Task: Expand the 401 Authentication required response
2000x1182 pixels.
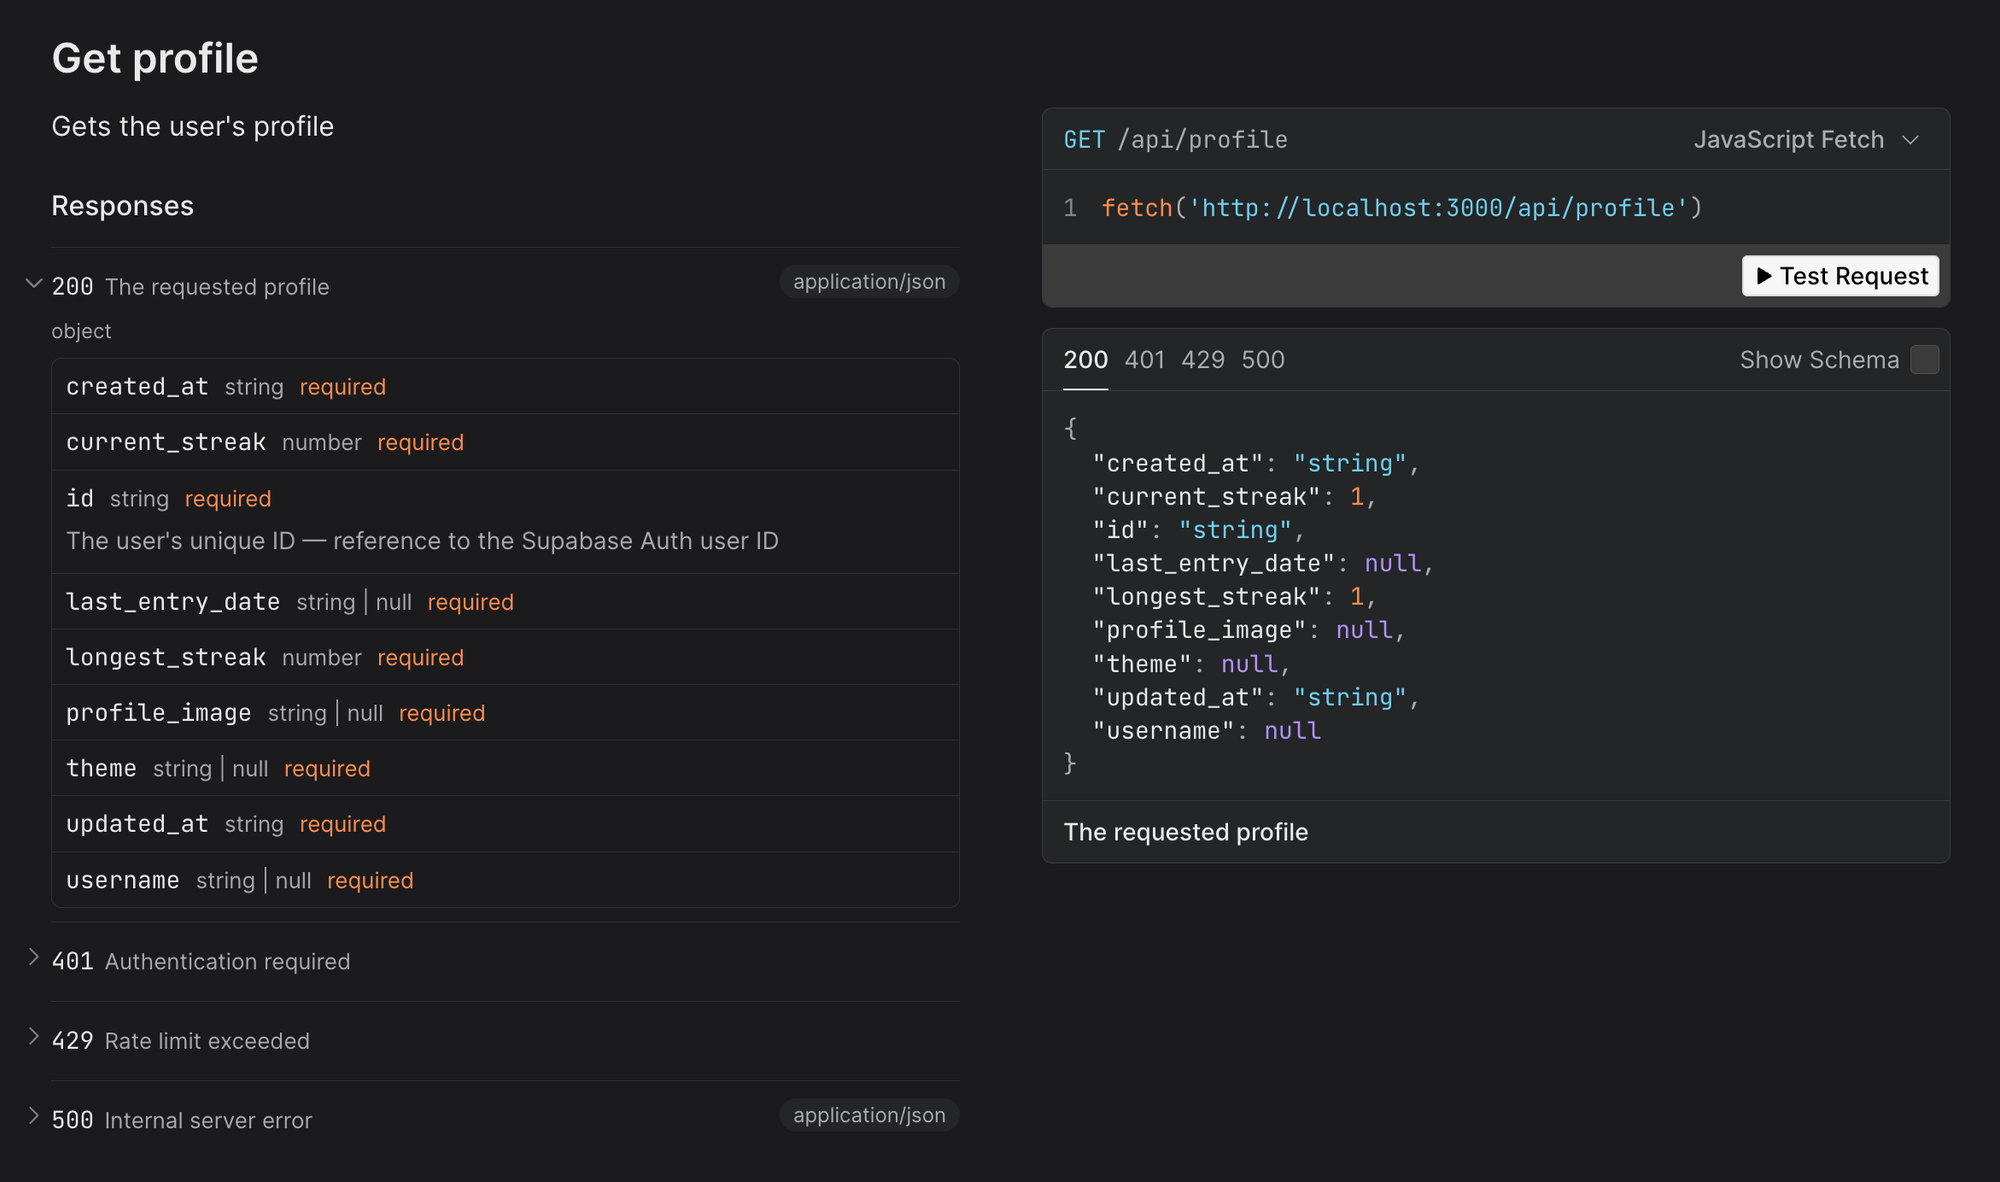Action: point(33,958)
